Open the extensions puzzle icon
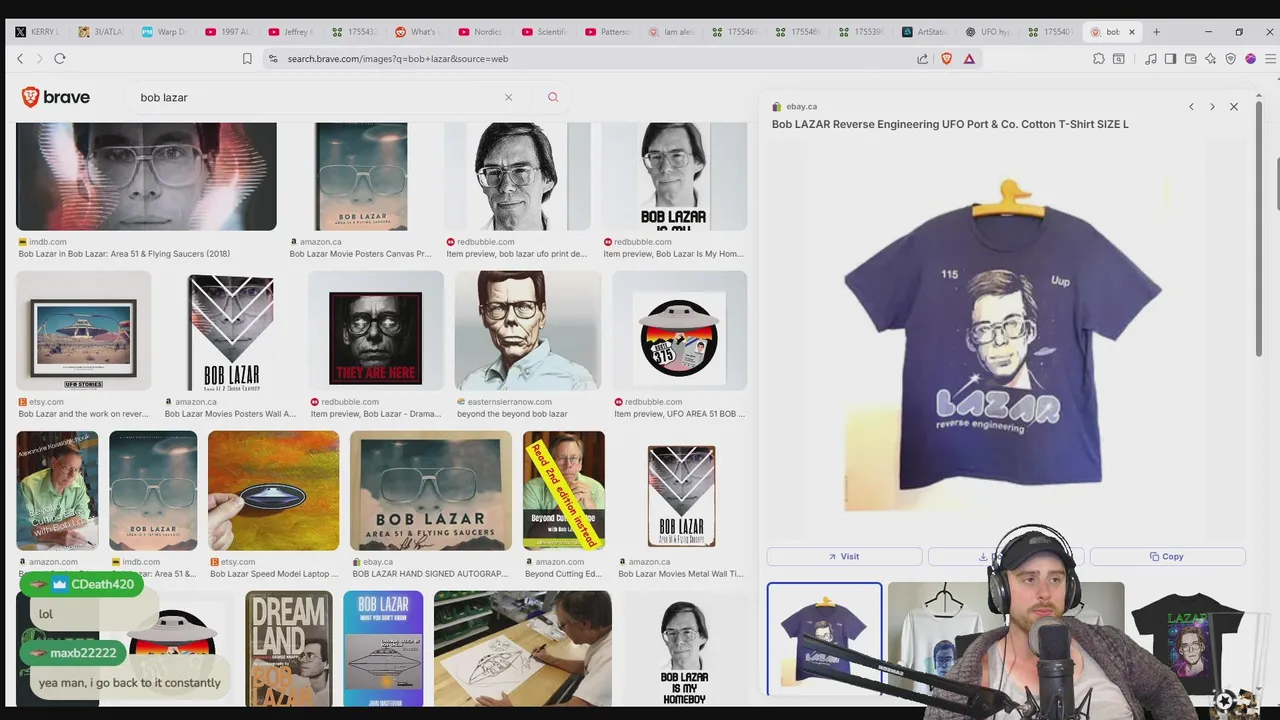Screen dimensions: 1280x720 (x=1098, y=59)
